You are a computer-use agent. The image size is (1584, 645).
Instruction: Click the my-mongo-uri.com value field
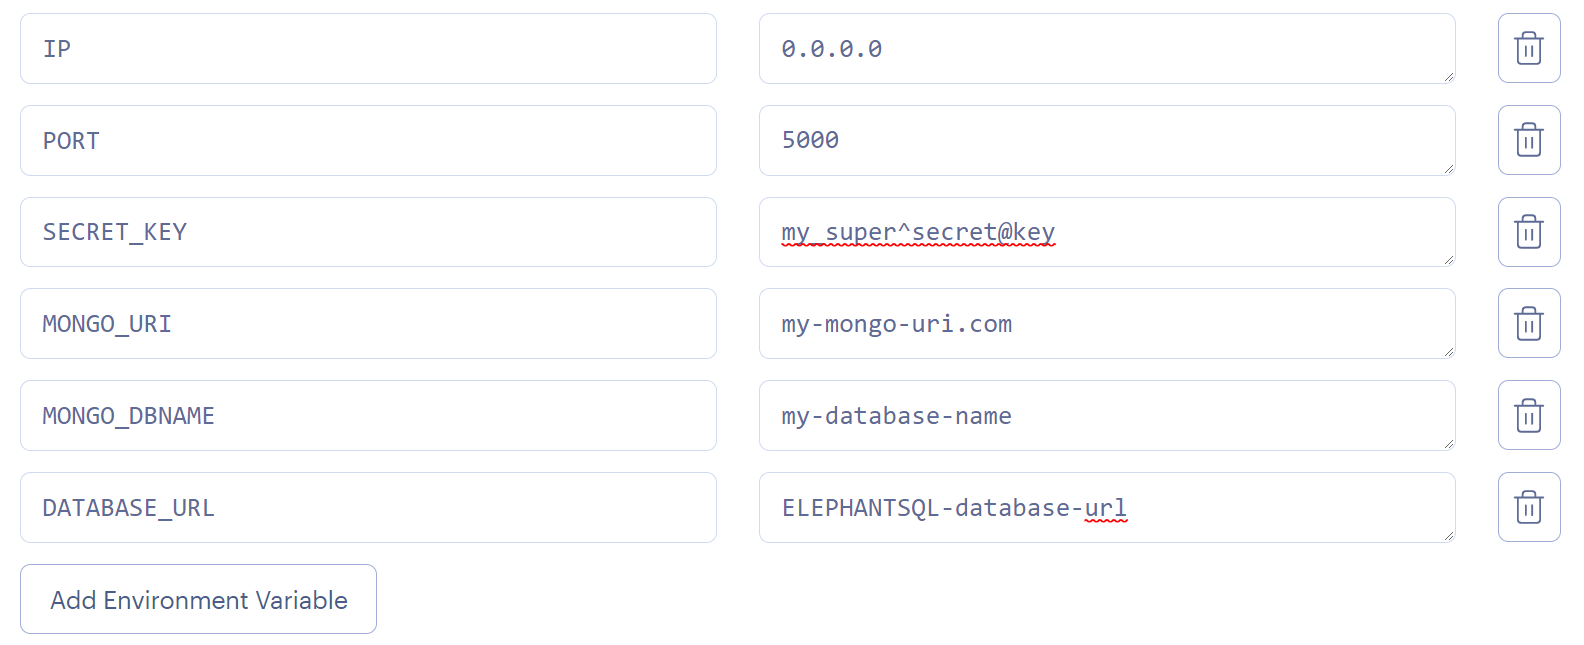[1107, 323]
